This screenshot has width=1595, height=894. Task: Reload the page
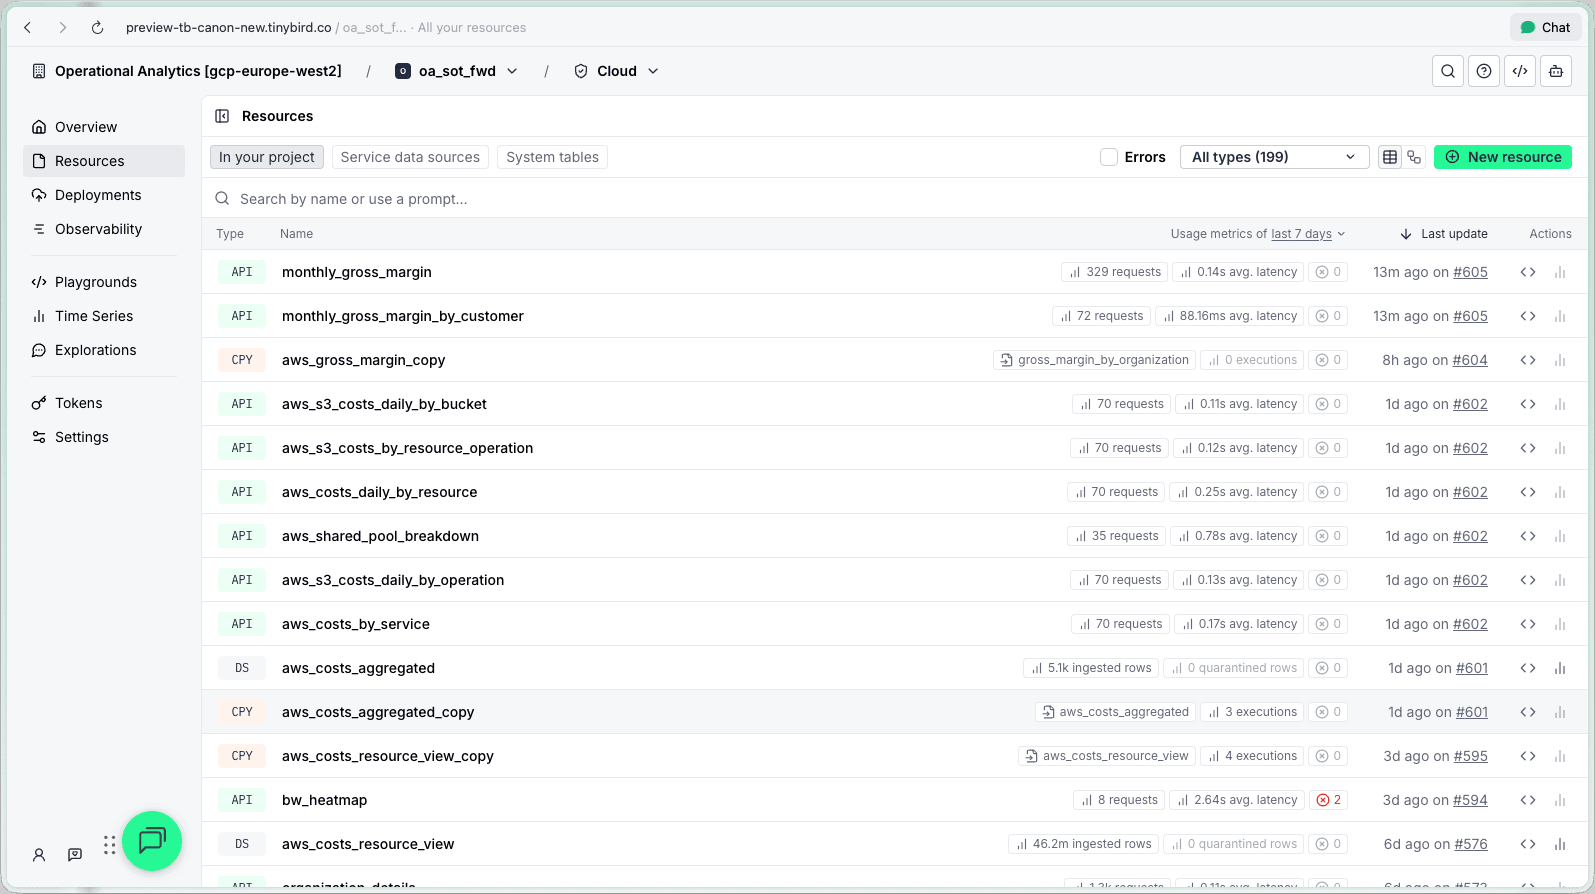point(97,28)
